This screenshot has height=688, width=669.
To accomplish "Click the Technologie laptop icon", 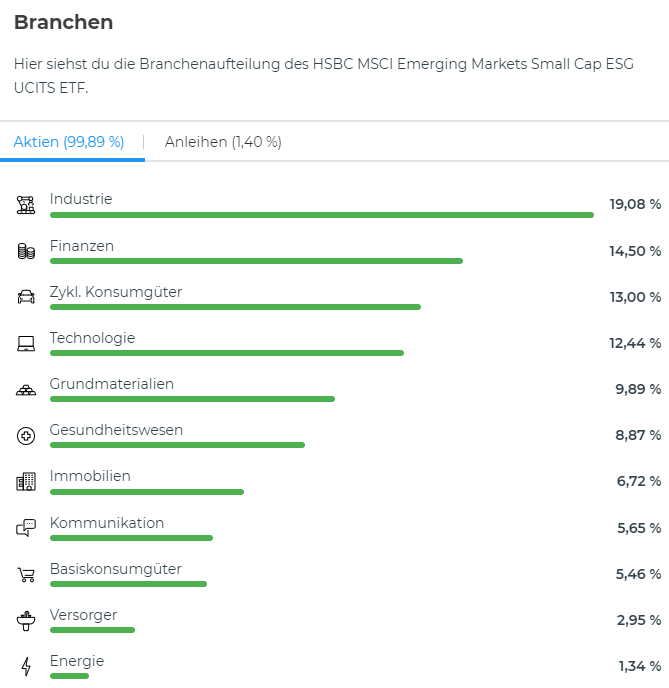I will click(x=26, y=344).
